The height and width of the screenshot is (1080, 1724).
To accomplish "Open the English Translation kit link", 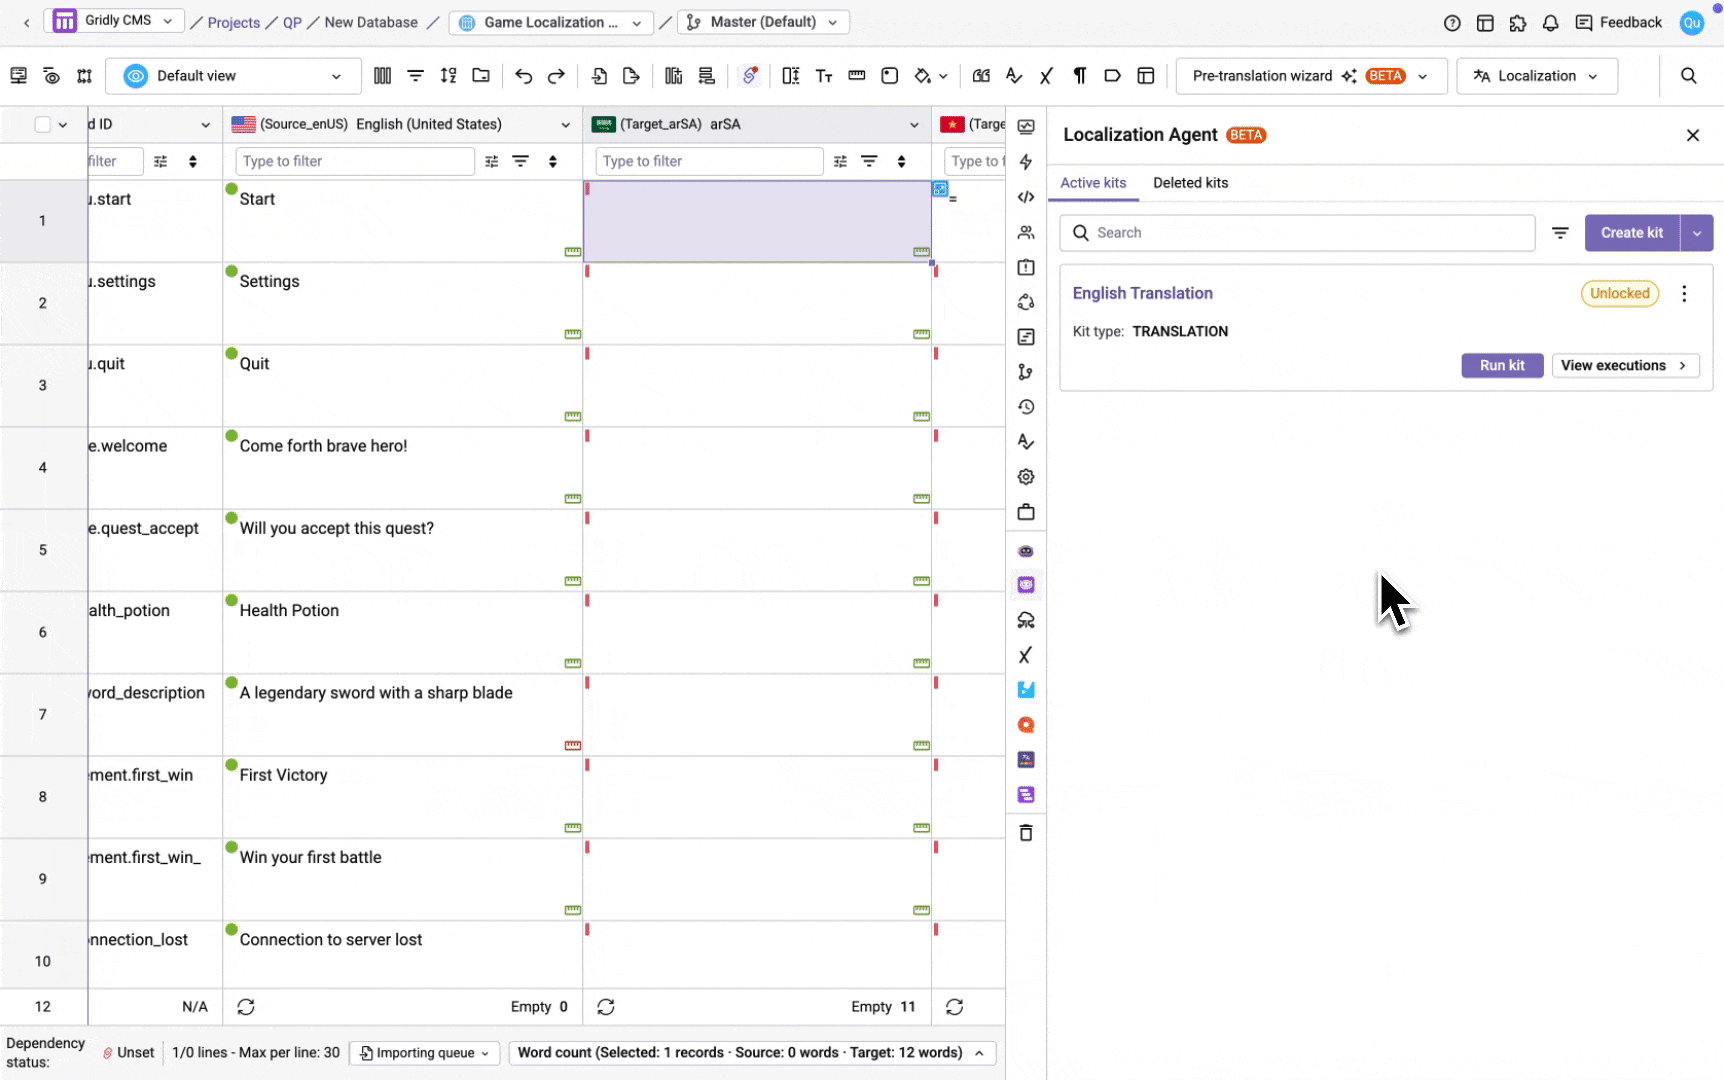I will coord(1142,293).
